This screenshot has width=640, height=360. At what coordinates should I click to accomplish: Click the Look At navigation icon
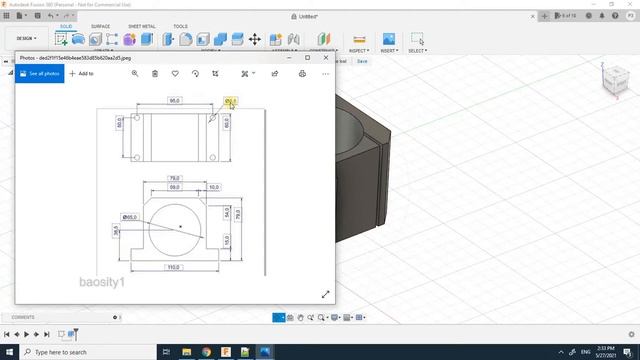coord(290,317)
